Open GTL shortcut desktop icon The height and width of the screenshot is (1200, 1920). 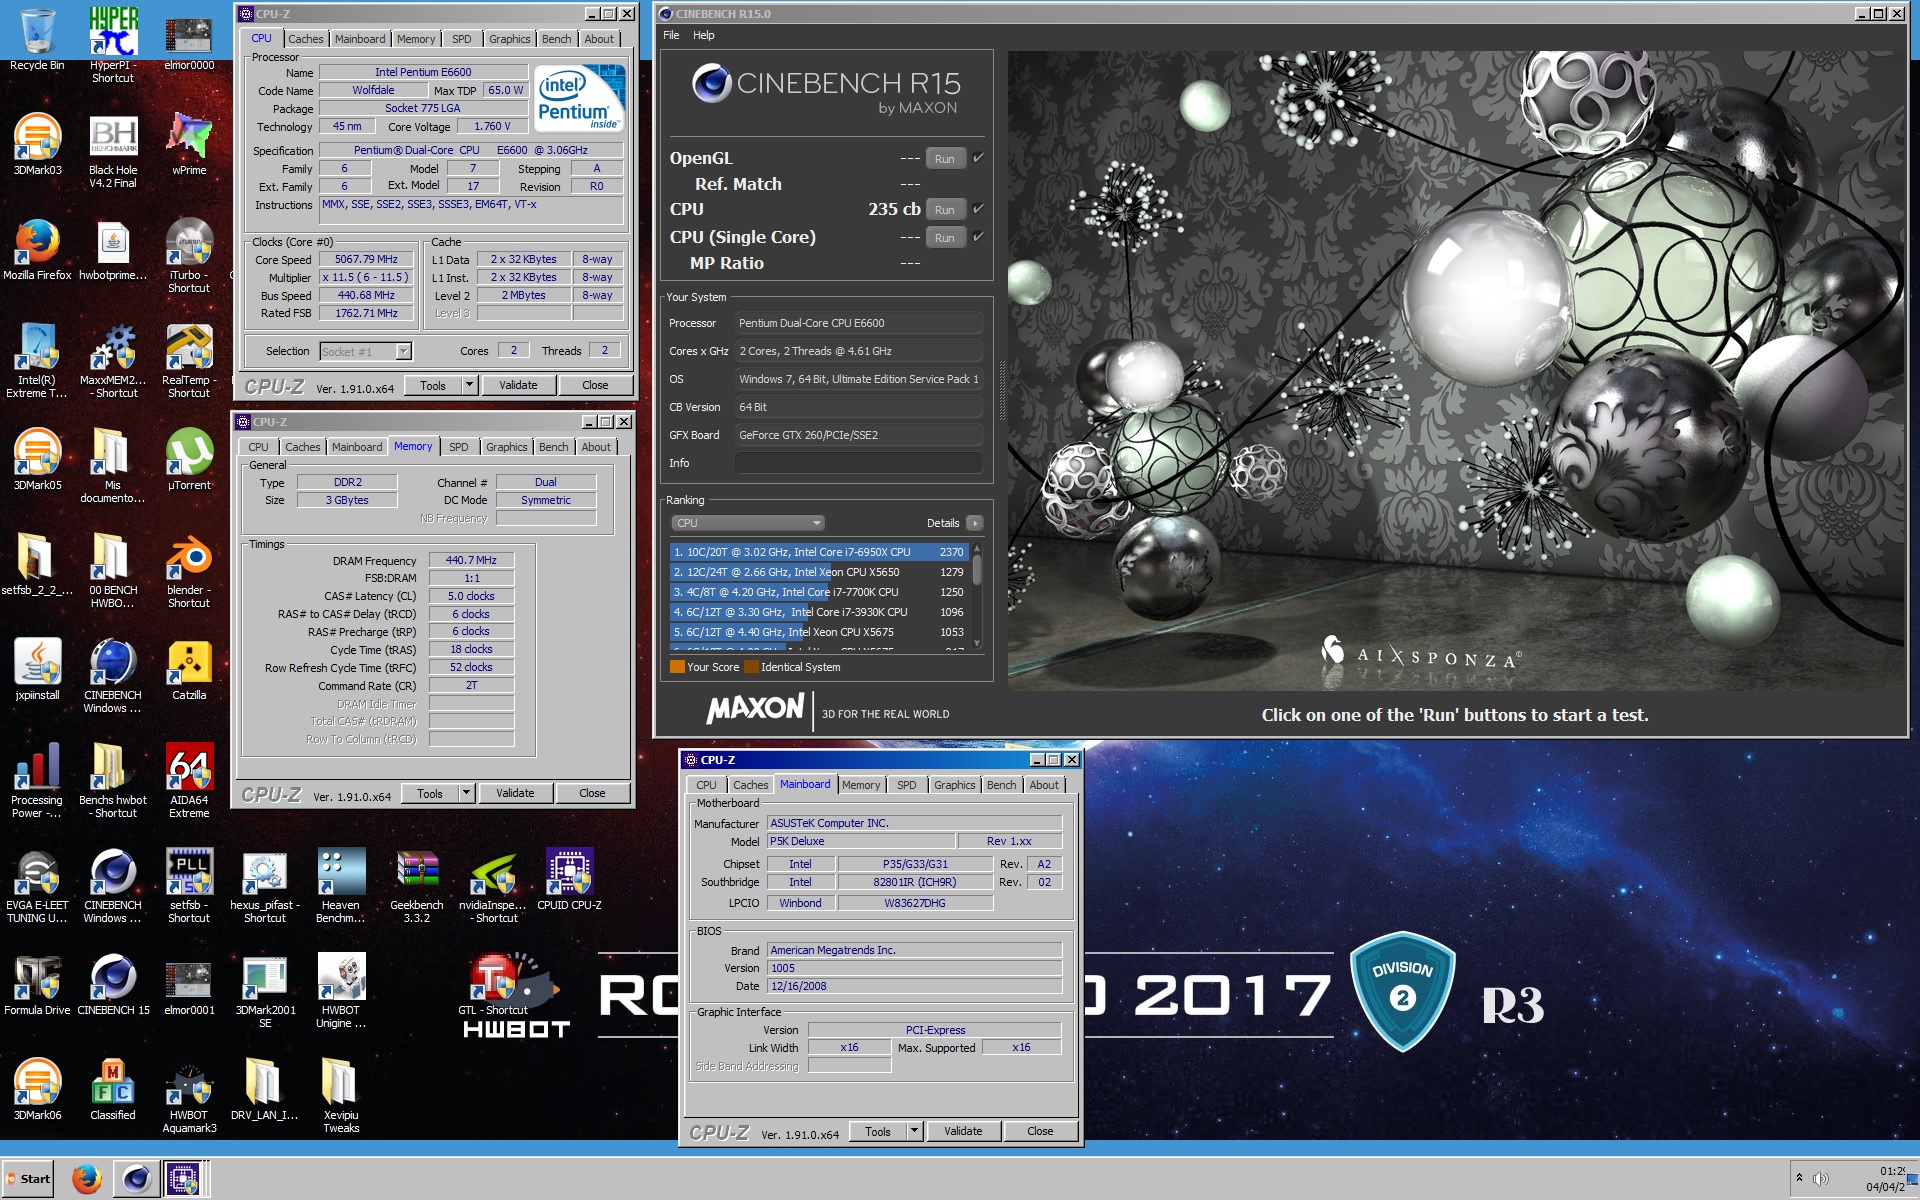coord(493,985)
